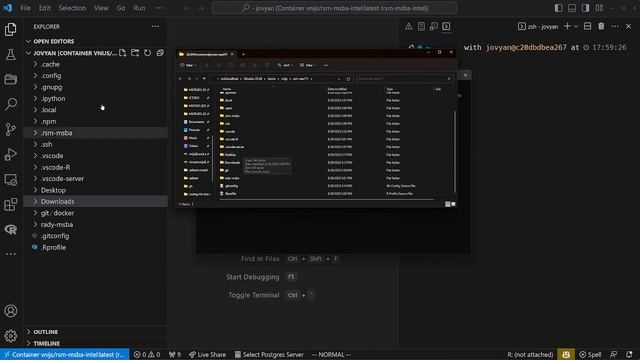Click R: (not attached) status item

click(530, 354)
